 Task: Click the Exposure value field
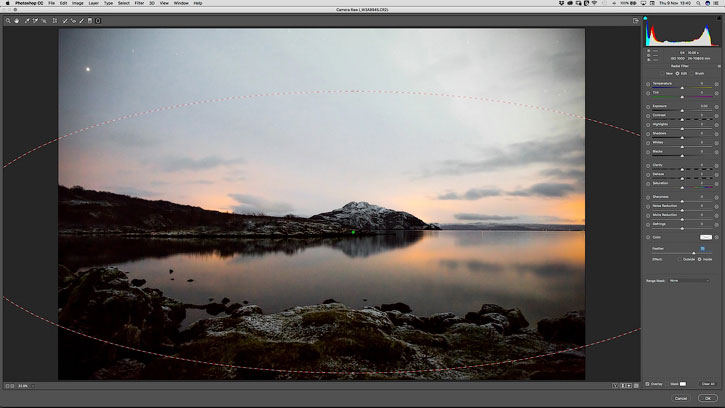point(705,106)
